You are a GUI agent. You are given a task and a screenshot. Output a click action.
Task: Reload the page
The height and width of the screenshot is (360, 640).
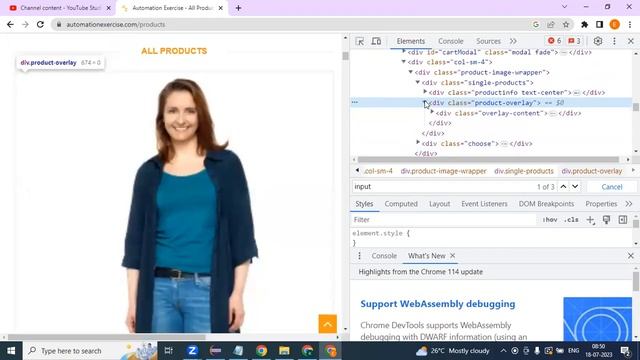40,24
